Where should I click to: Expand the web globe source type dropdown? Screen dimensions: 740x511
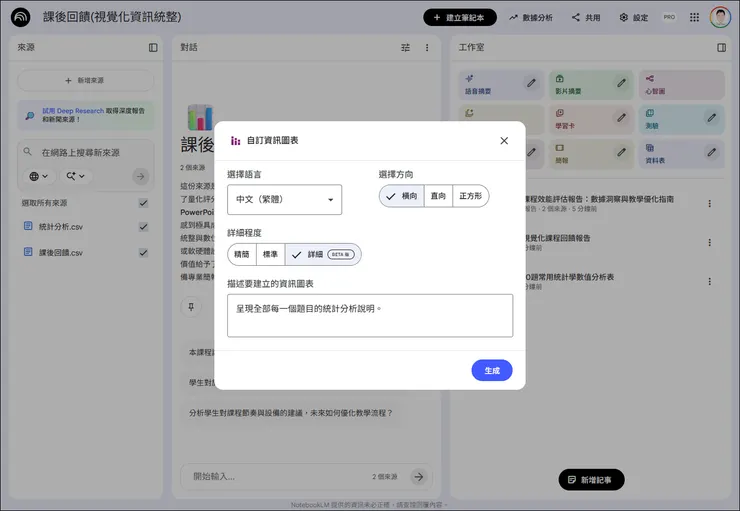(x=39, y=176)
